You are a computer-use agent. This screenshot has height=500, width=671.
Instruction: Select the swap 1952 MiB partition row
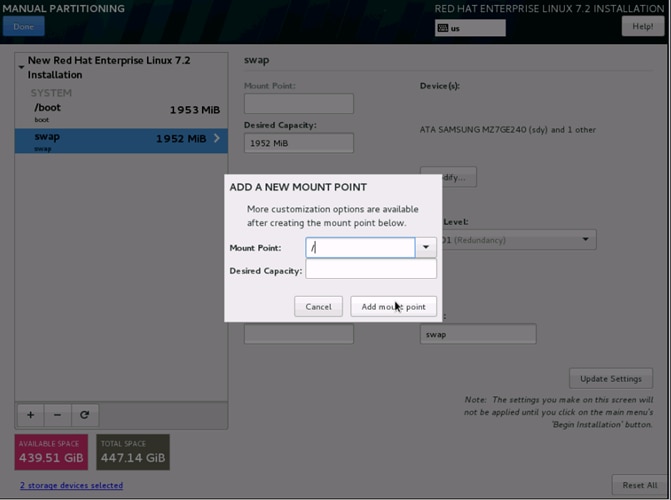(x=121, y=141)
